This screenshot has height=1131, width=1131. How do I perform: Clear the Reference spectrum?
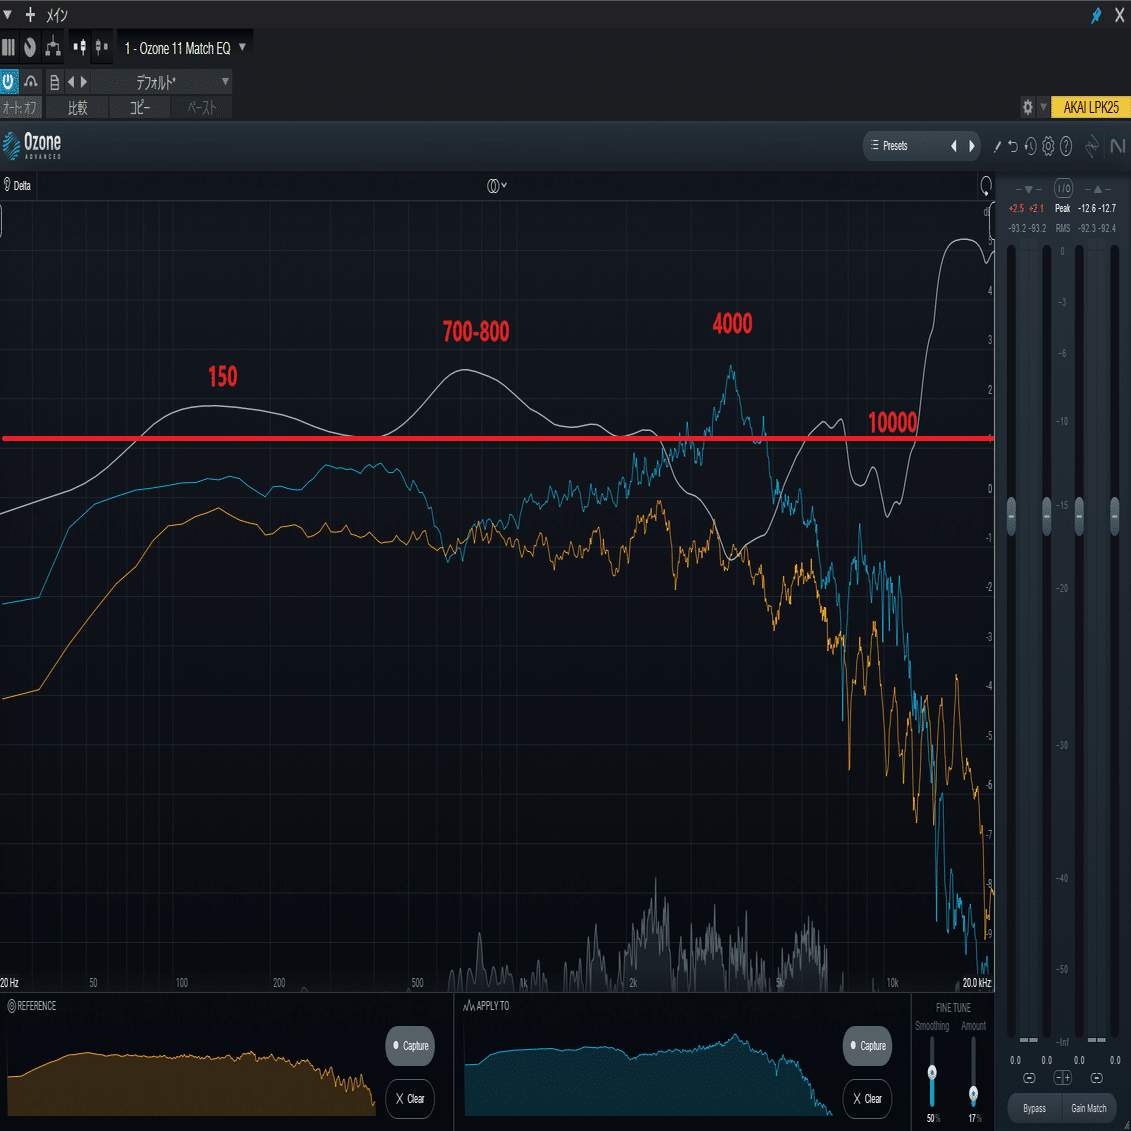(x=410, y=1099)
